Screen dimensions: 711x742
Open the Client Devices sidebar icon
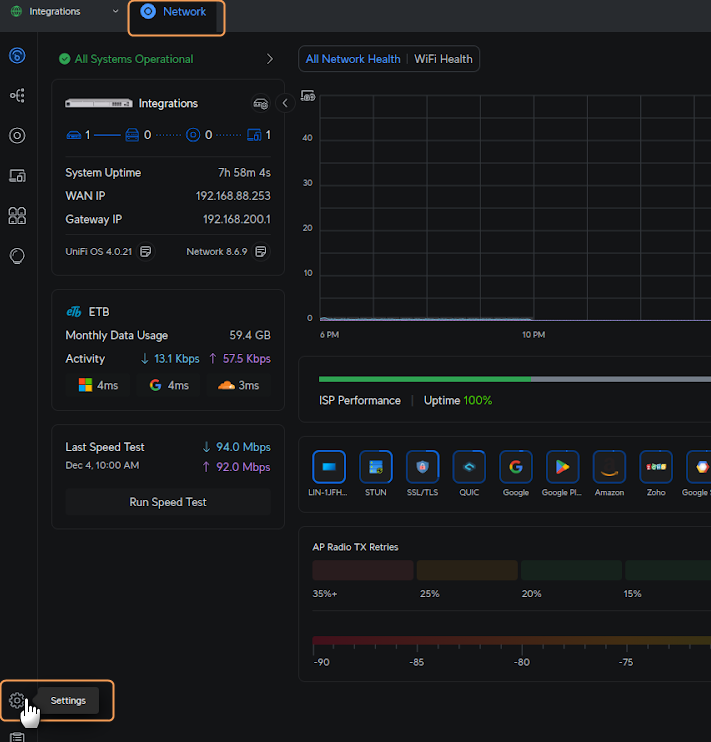tap(17, 176)
